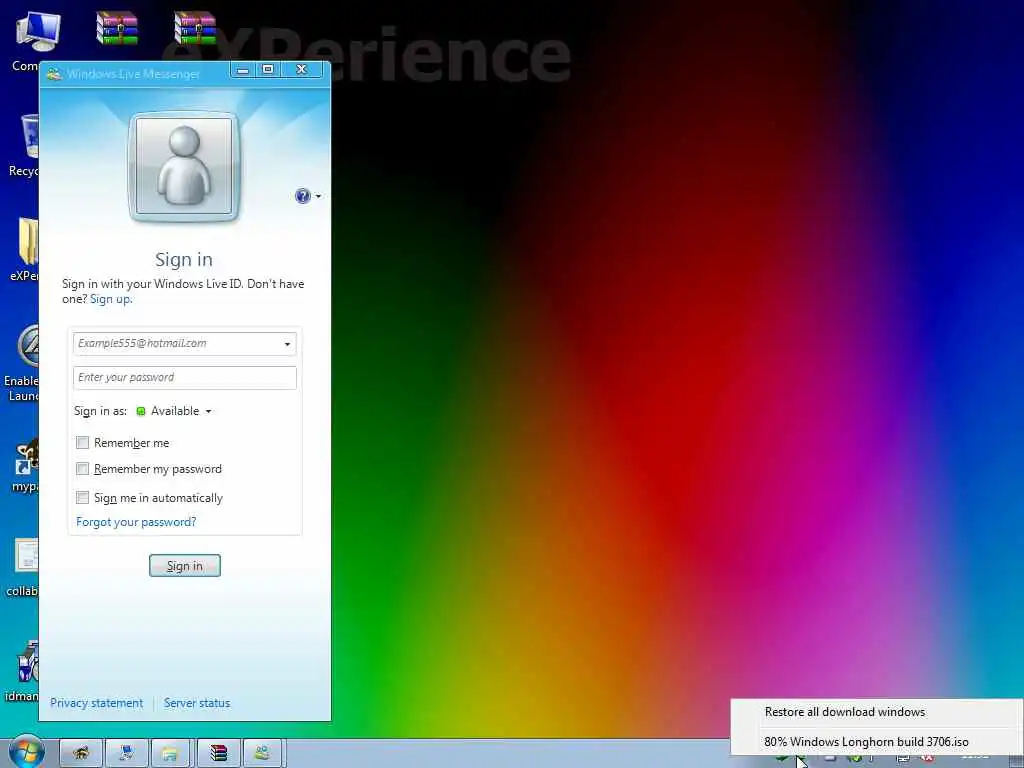The image size is (1024, 768).
Task: Select the second WinRAR archive desktop icon
Action: [x=195, y=28]
